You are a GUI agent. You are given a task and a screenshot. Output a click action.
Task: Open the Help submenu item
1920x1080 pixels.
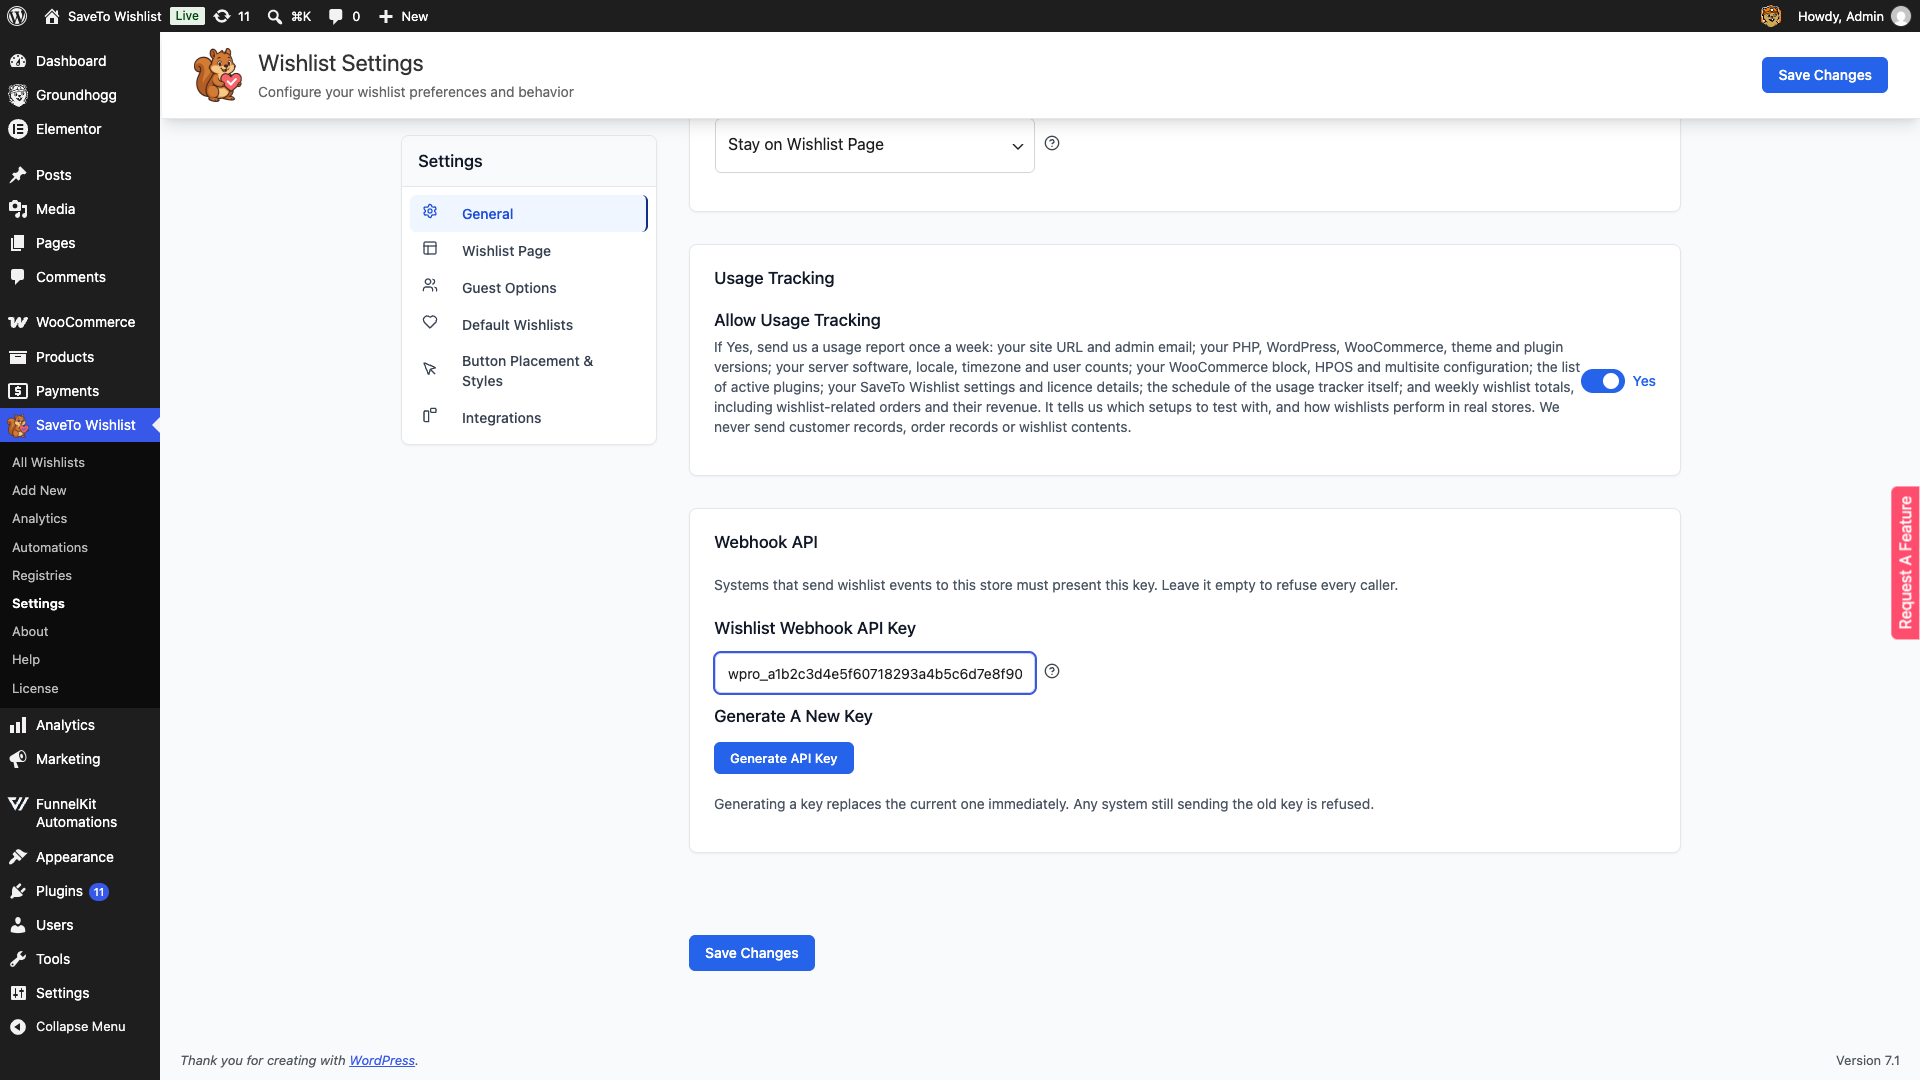[x=26, y=659]
